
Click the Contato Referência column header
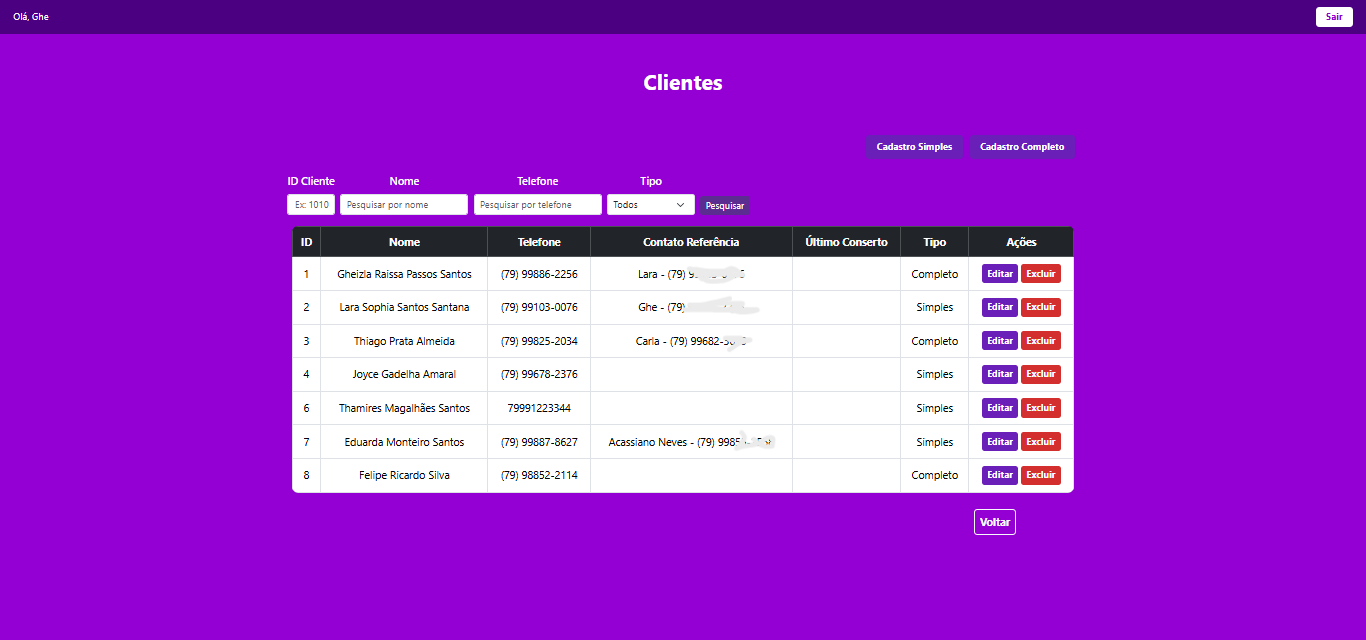691,242
